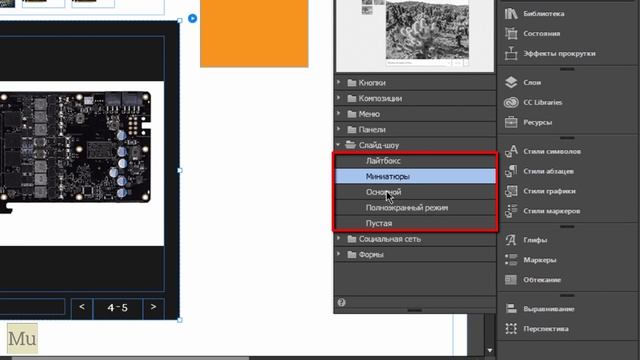Open the Маркеры panel icon

click(511, 260)
